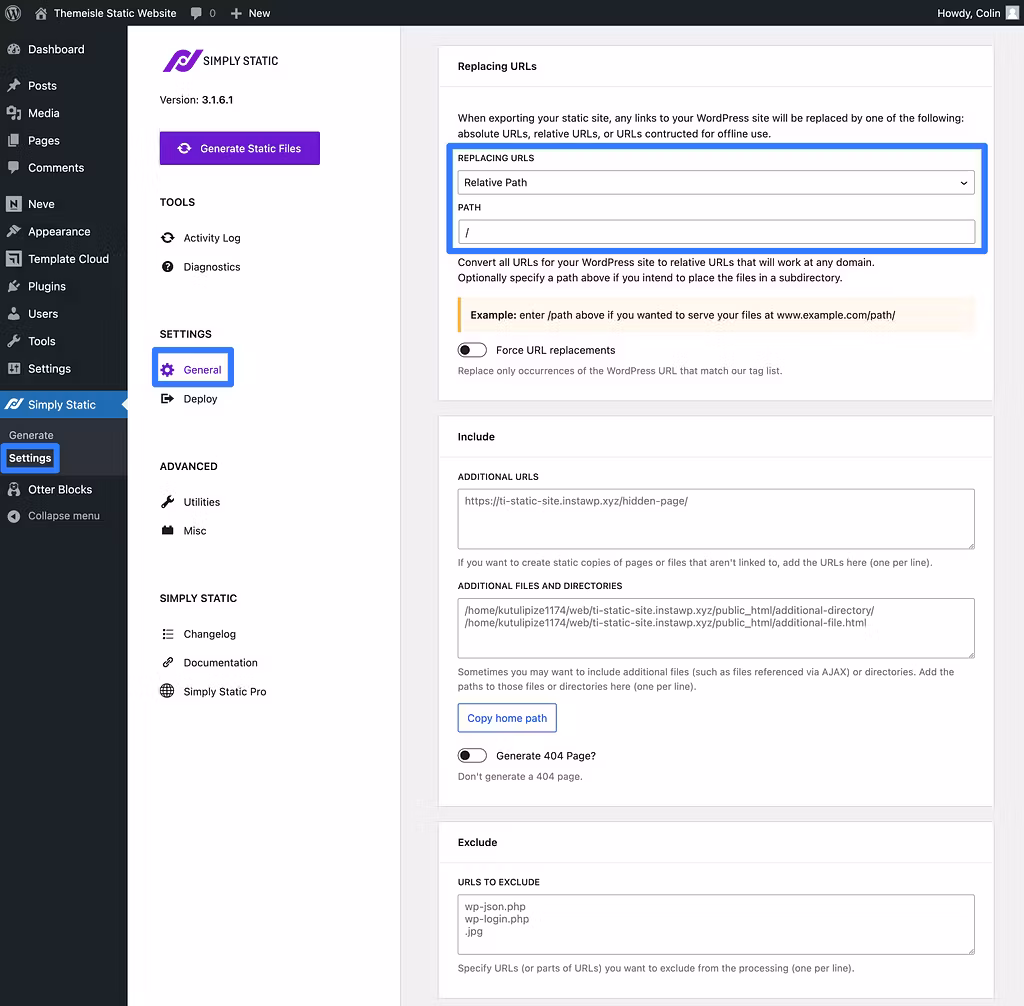Collapse the admin menu
This screenshot has width=1024, height=1006.
(64, 516)
